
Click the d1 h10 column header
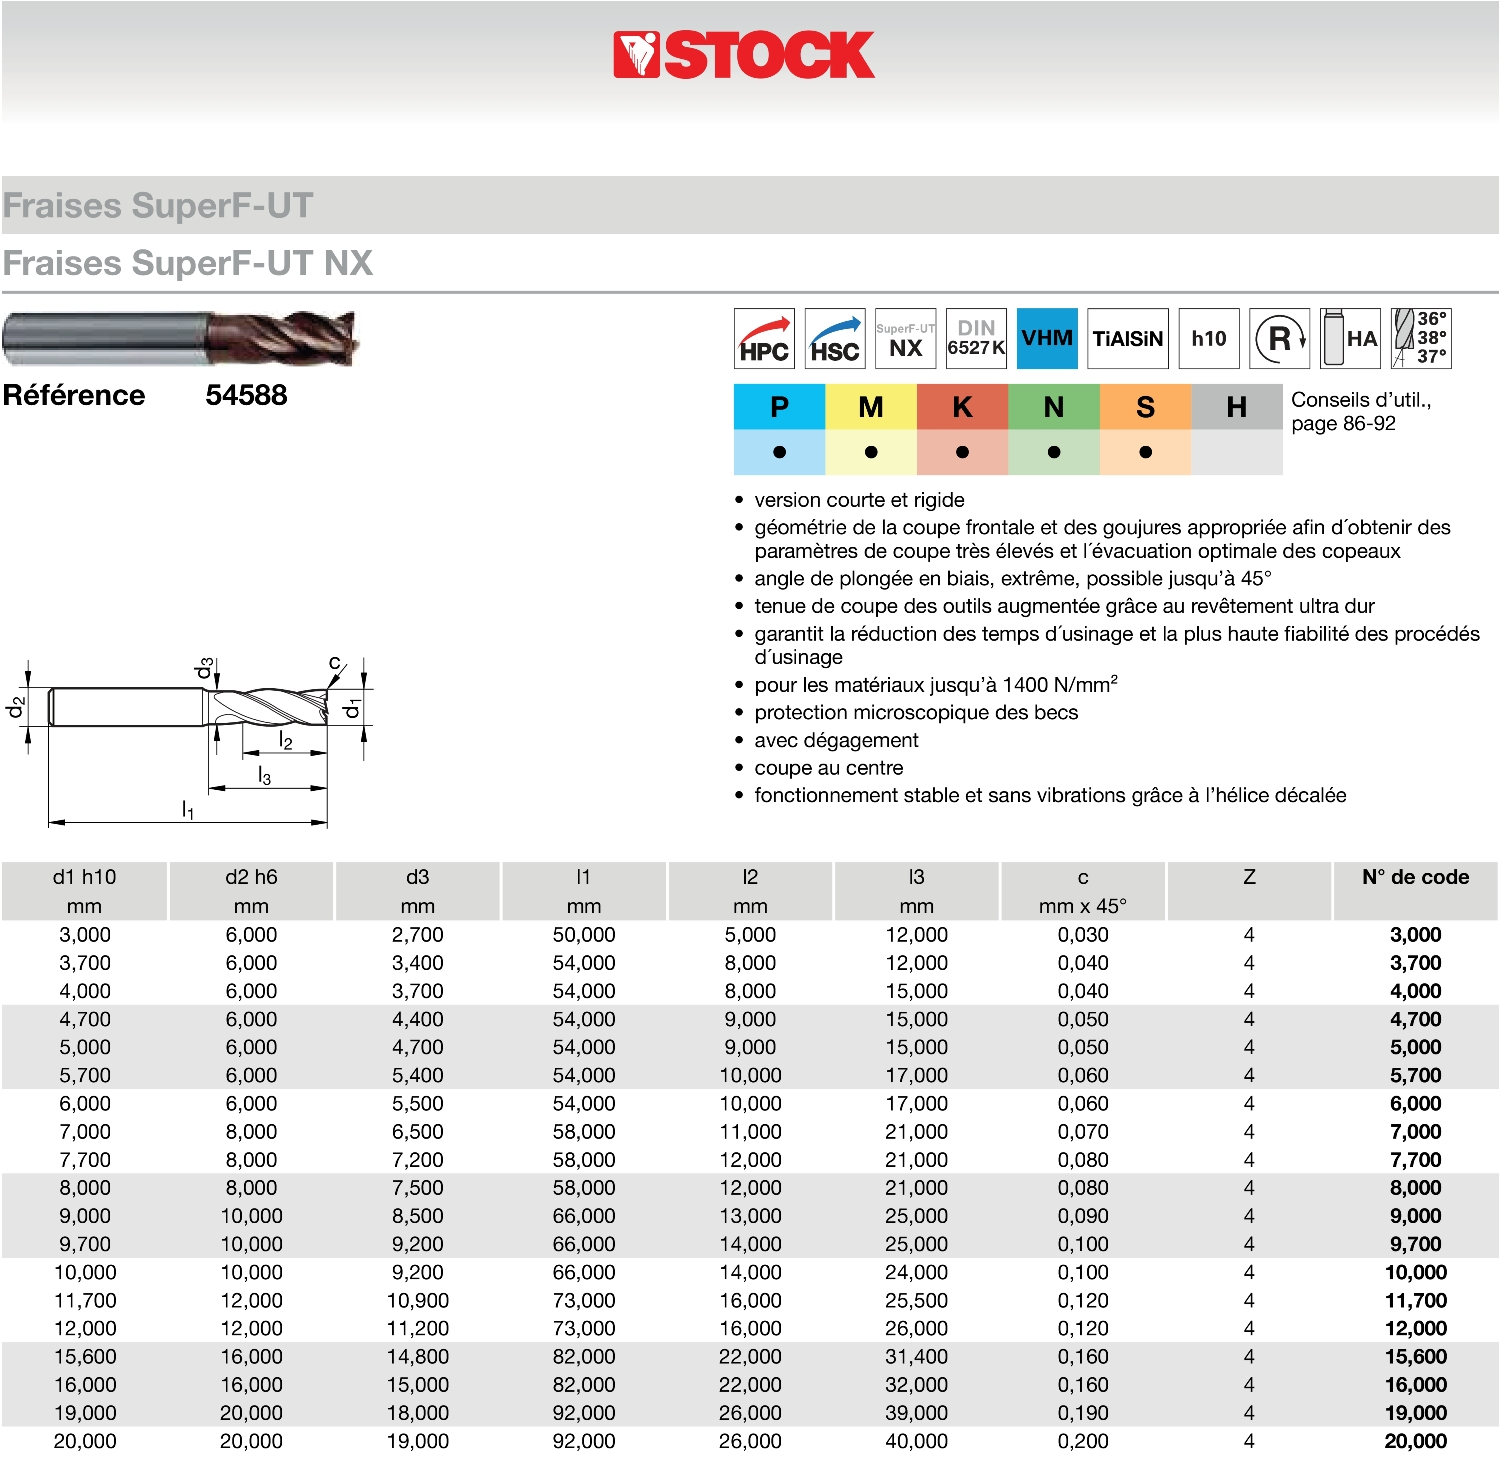[x=84, y=891]
